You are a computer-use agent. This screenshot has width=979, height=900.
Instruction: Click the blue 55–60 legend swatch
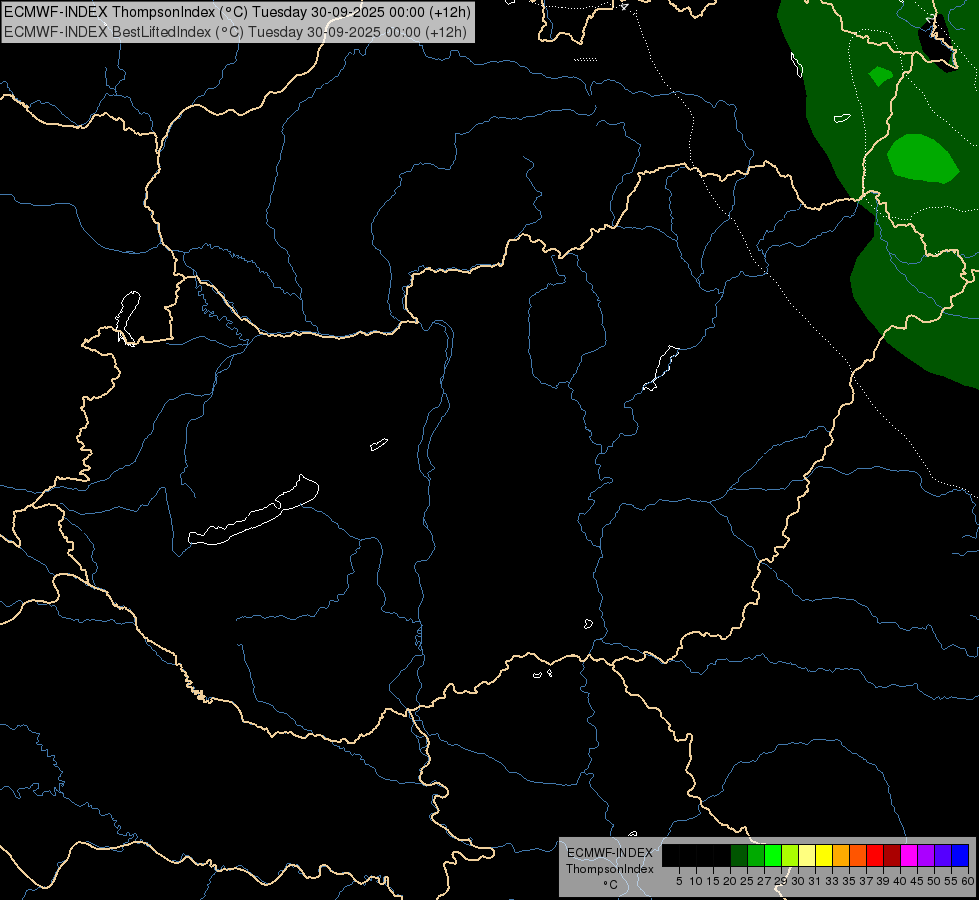click(x=960, y=855)
